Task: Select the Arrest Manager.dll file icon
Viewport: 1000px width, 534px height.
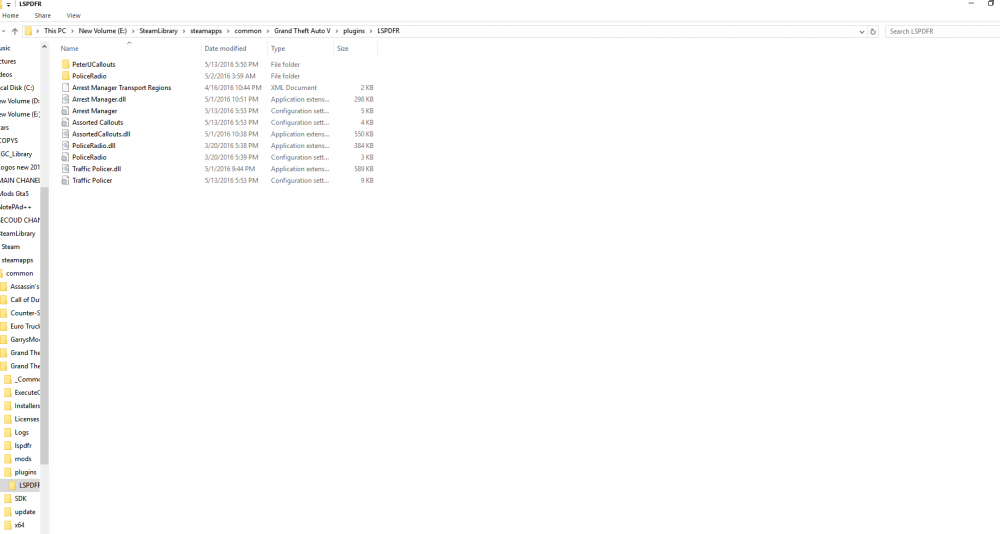Action: (x=65, y=99)
